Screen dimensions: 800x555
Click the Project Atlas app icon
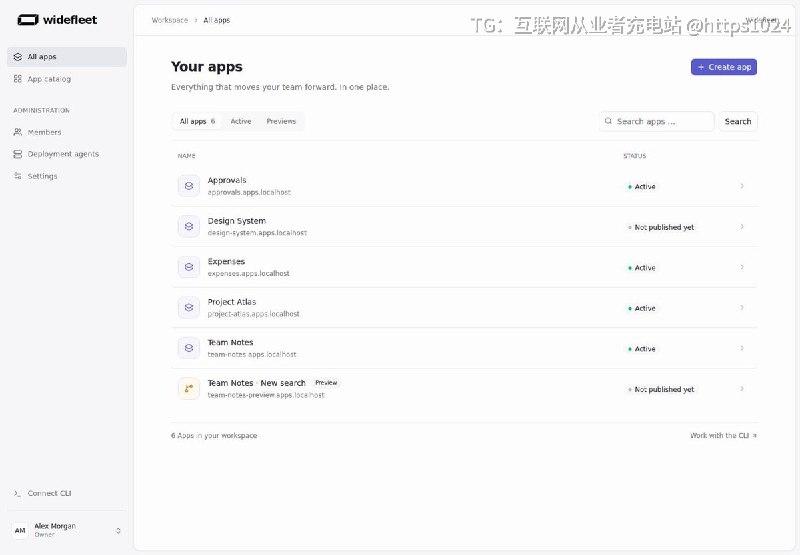[x=189, y=307]
